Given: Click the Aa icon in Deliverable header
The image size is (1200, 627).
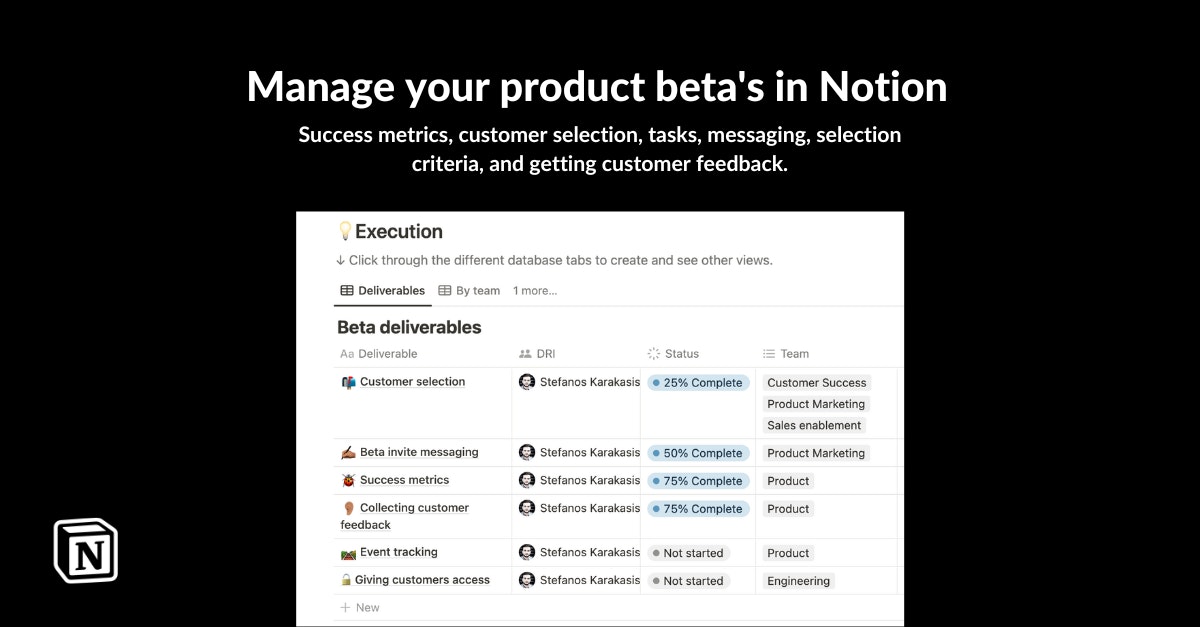Looking at the screenshot, I should click(x=347, y=354).
